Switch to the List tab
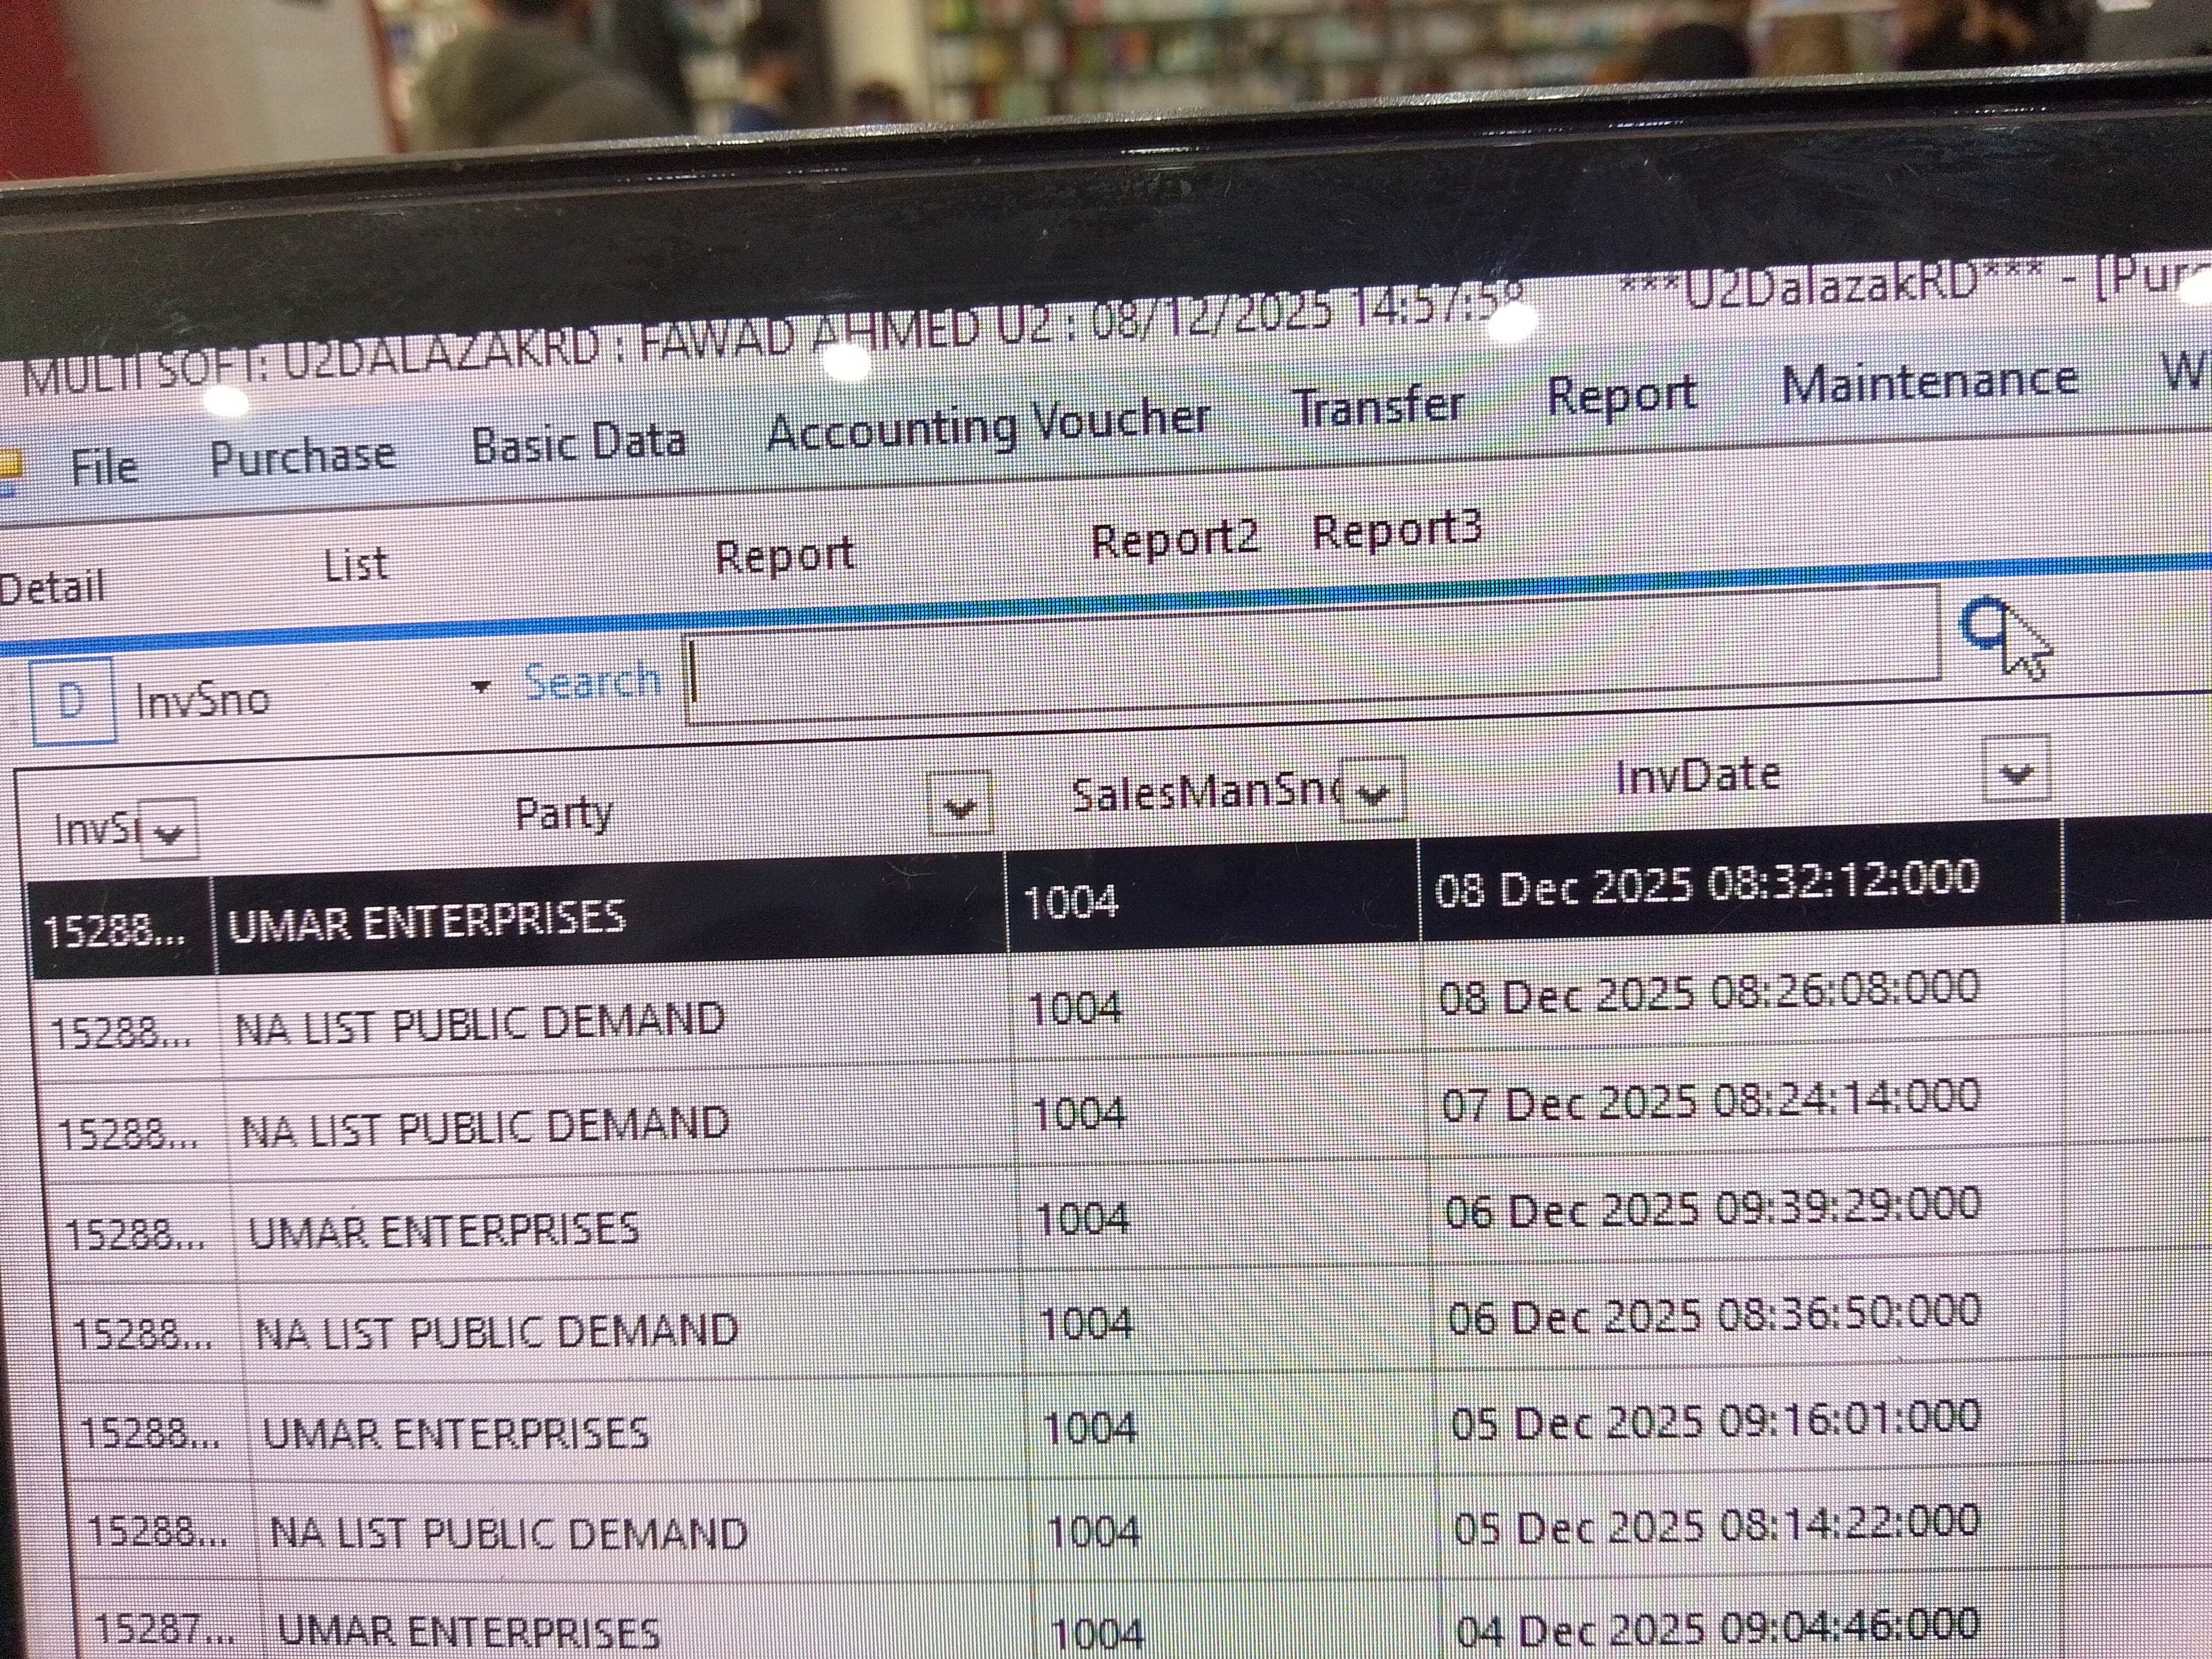 point(356,565)
